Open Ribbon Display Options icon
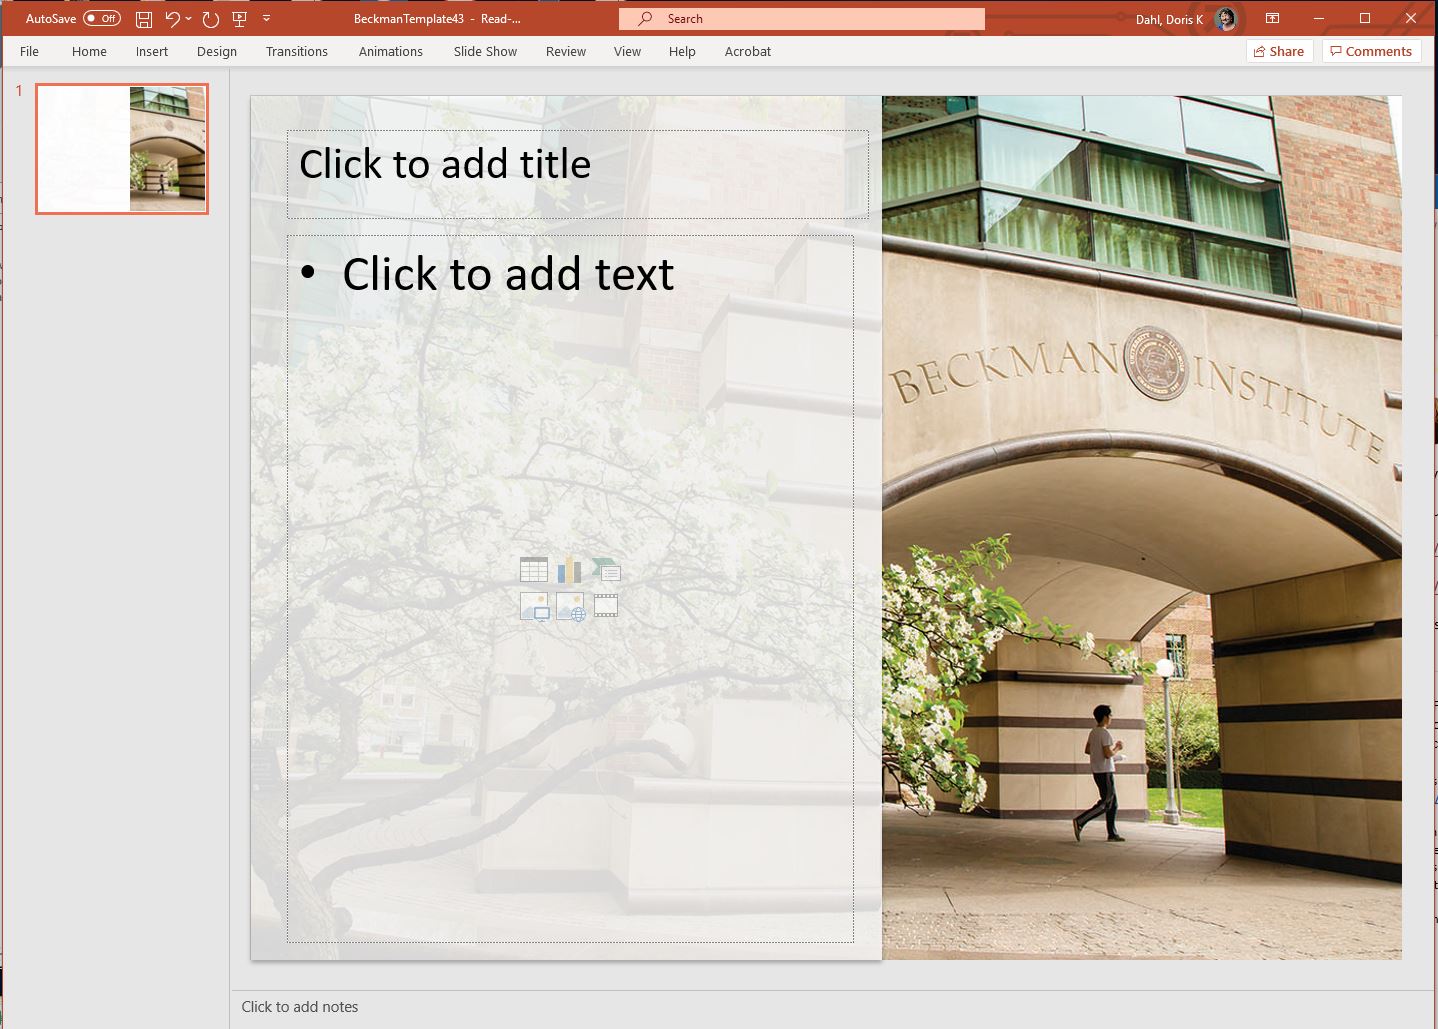The height and width of the screenshot is (1029, 1438). pos(1272,18)
